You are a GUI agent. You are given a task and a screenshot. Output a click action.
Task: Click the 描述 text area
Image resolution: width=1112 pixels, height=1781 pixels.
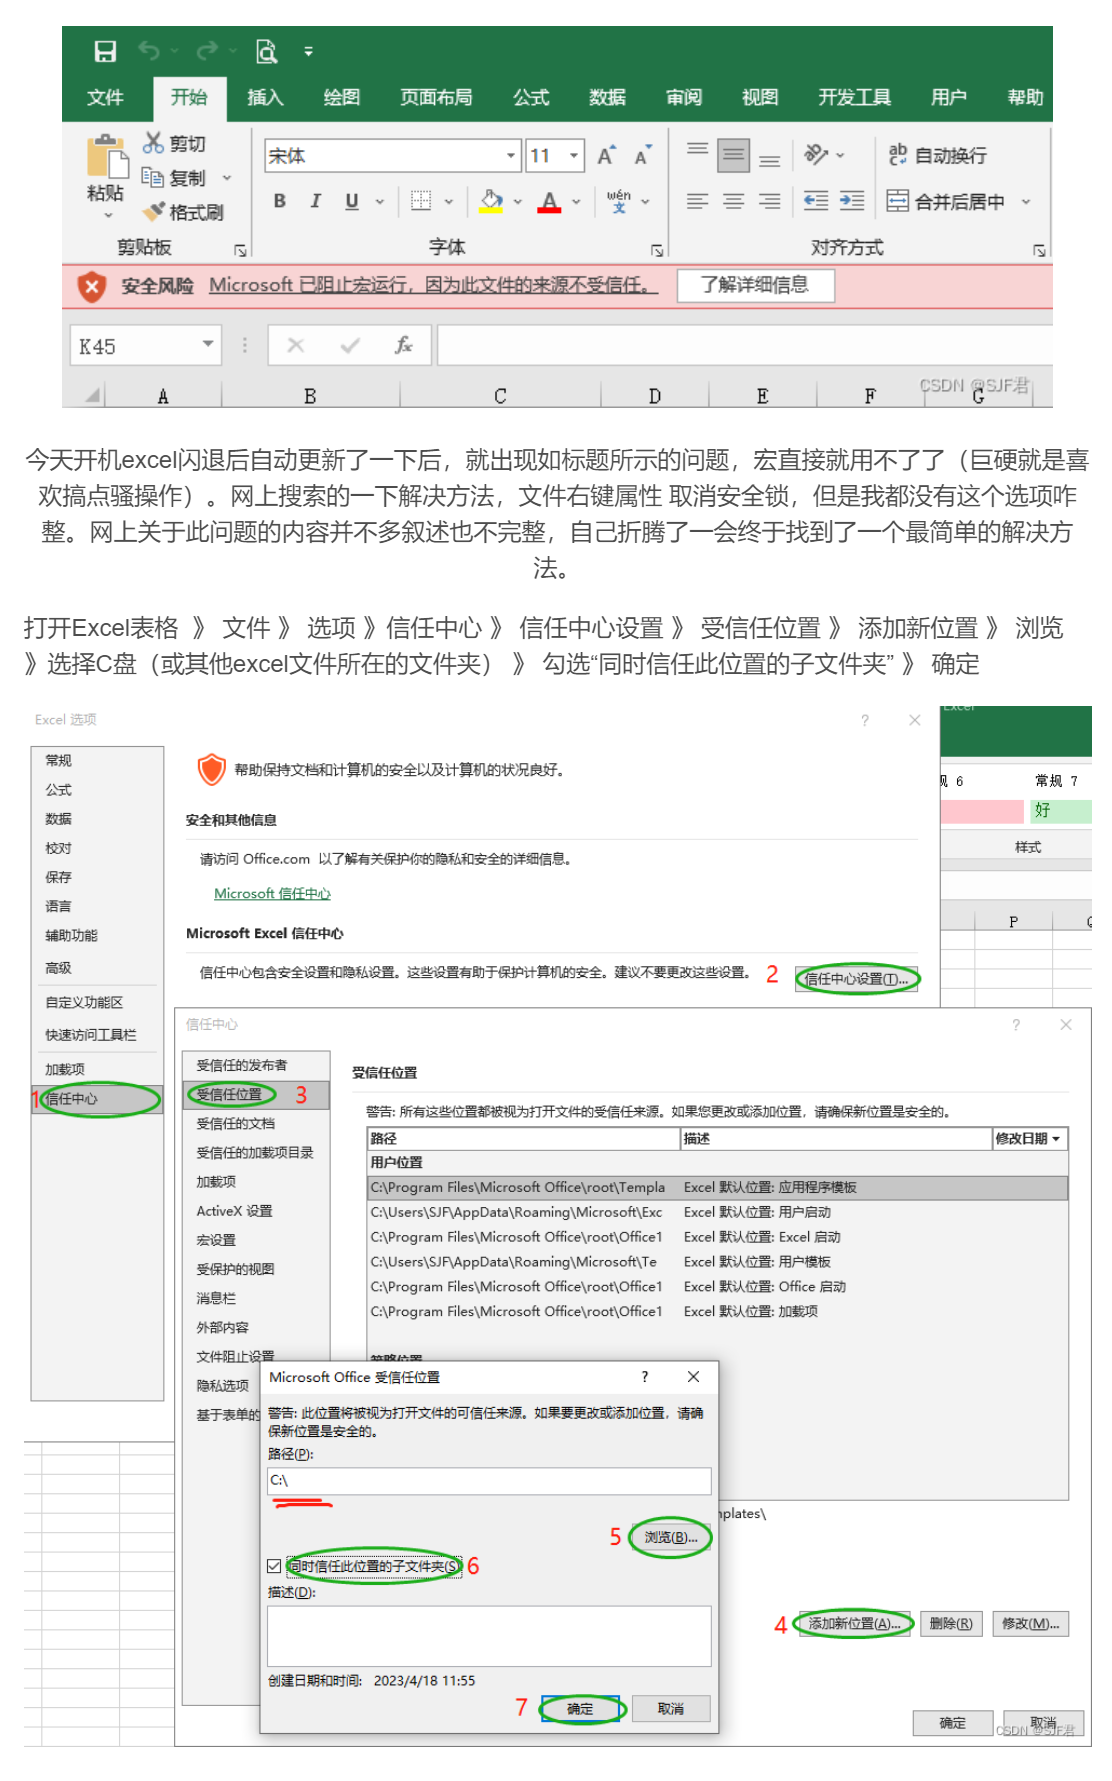(489, 1636)
